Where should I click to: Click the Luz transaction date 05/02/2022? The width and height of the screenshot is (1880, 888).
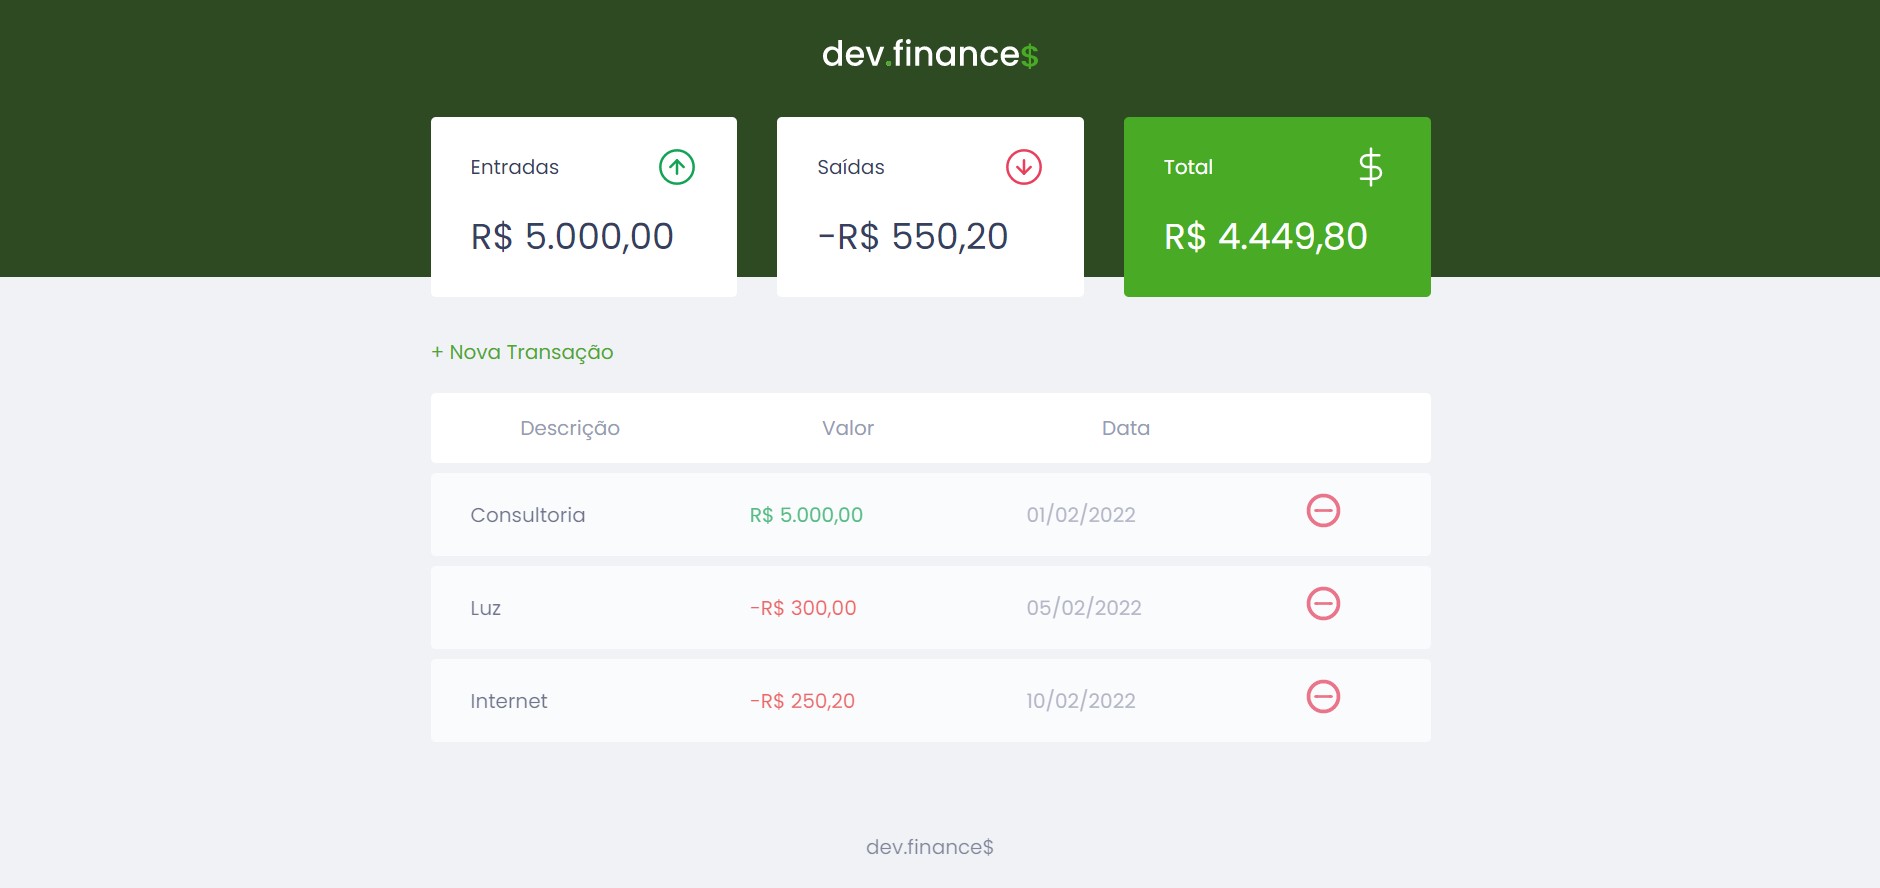(1085, 607)
